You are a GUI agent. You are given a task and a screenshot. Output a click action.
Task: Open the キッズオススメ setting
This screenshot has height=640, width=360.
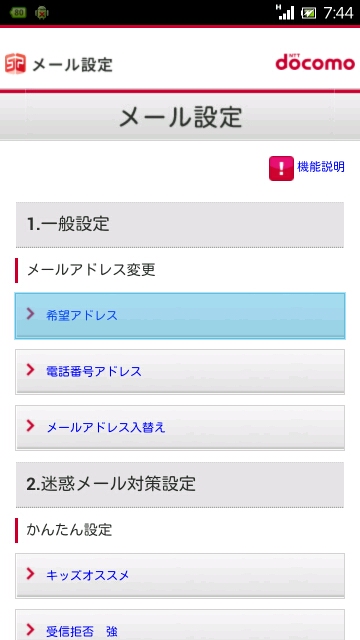point(180,576)
